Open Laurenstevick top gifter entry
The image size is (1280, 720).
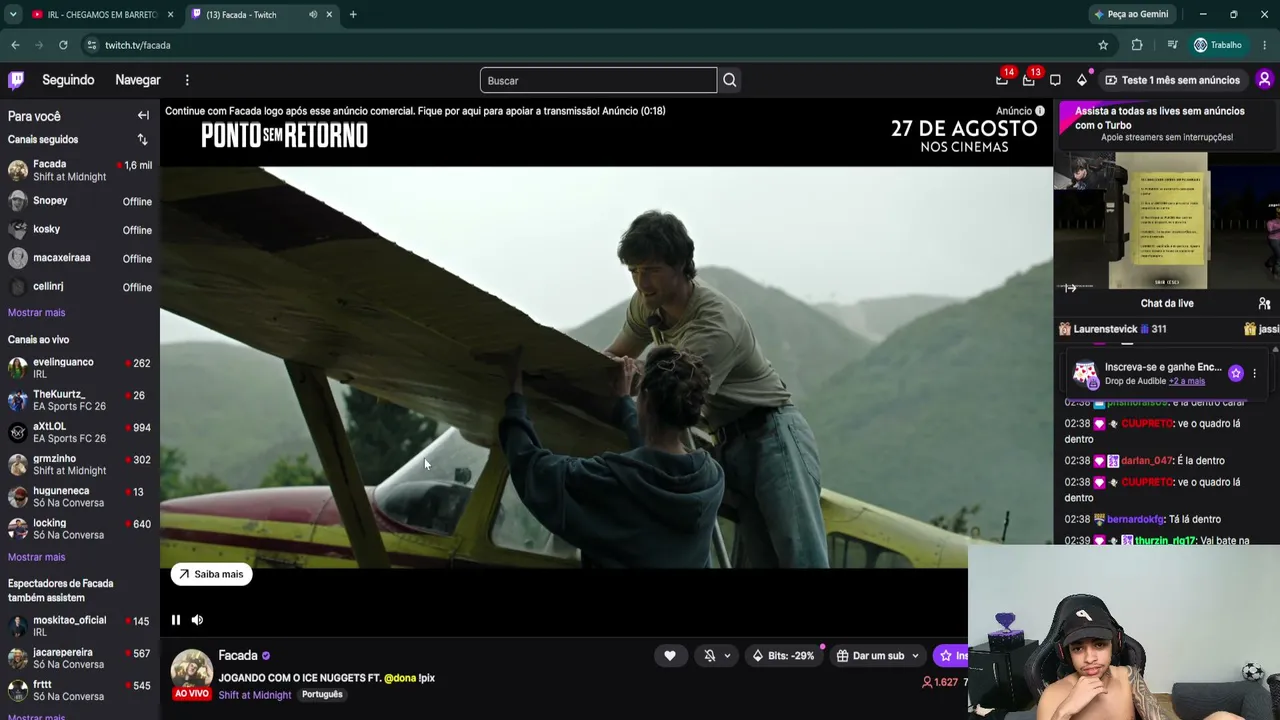[x=1112, y=329]
